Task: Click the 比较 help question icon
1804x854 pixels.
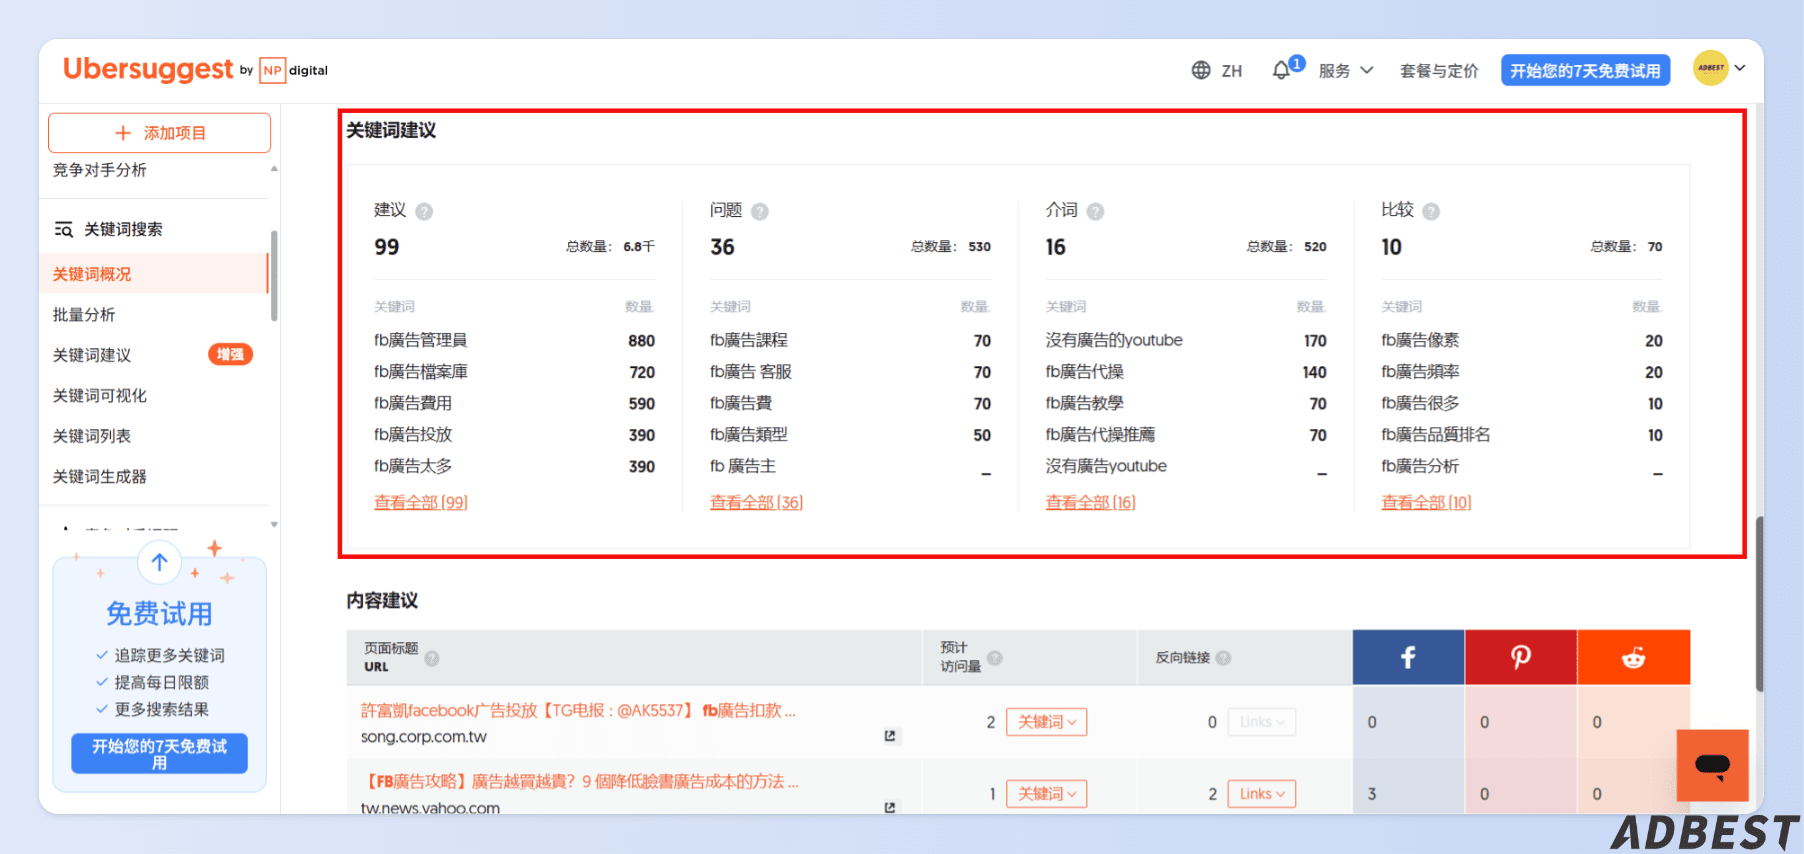Action: 1431,211
